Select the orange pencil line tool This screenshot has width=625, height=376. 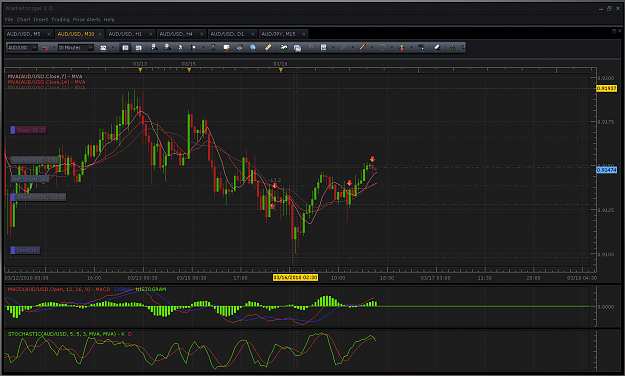tap(363, 47)
